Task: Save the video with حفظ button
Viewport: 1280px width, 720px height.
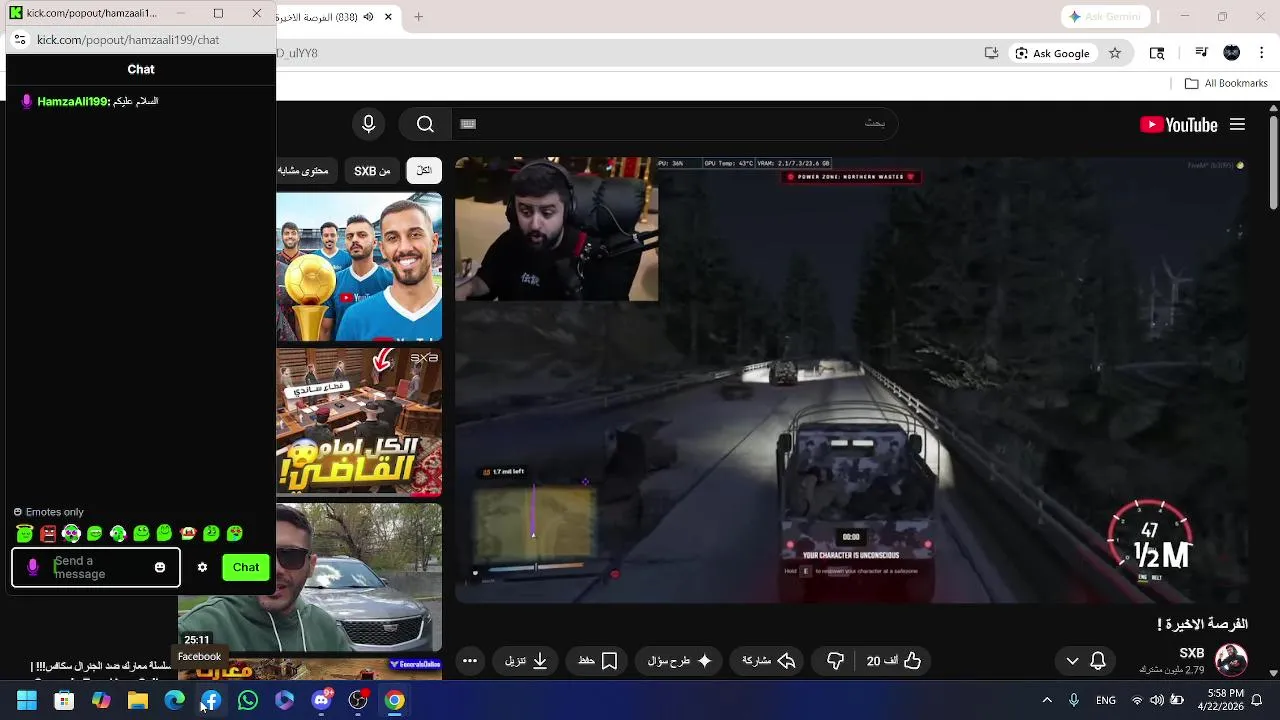Action: tap(597, 661)
